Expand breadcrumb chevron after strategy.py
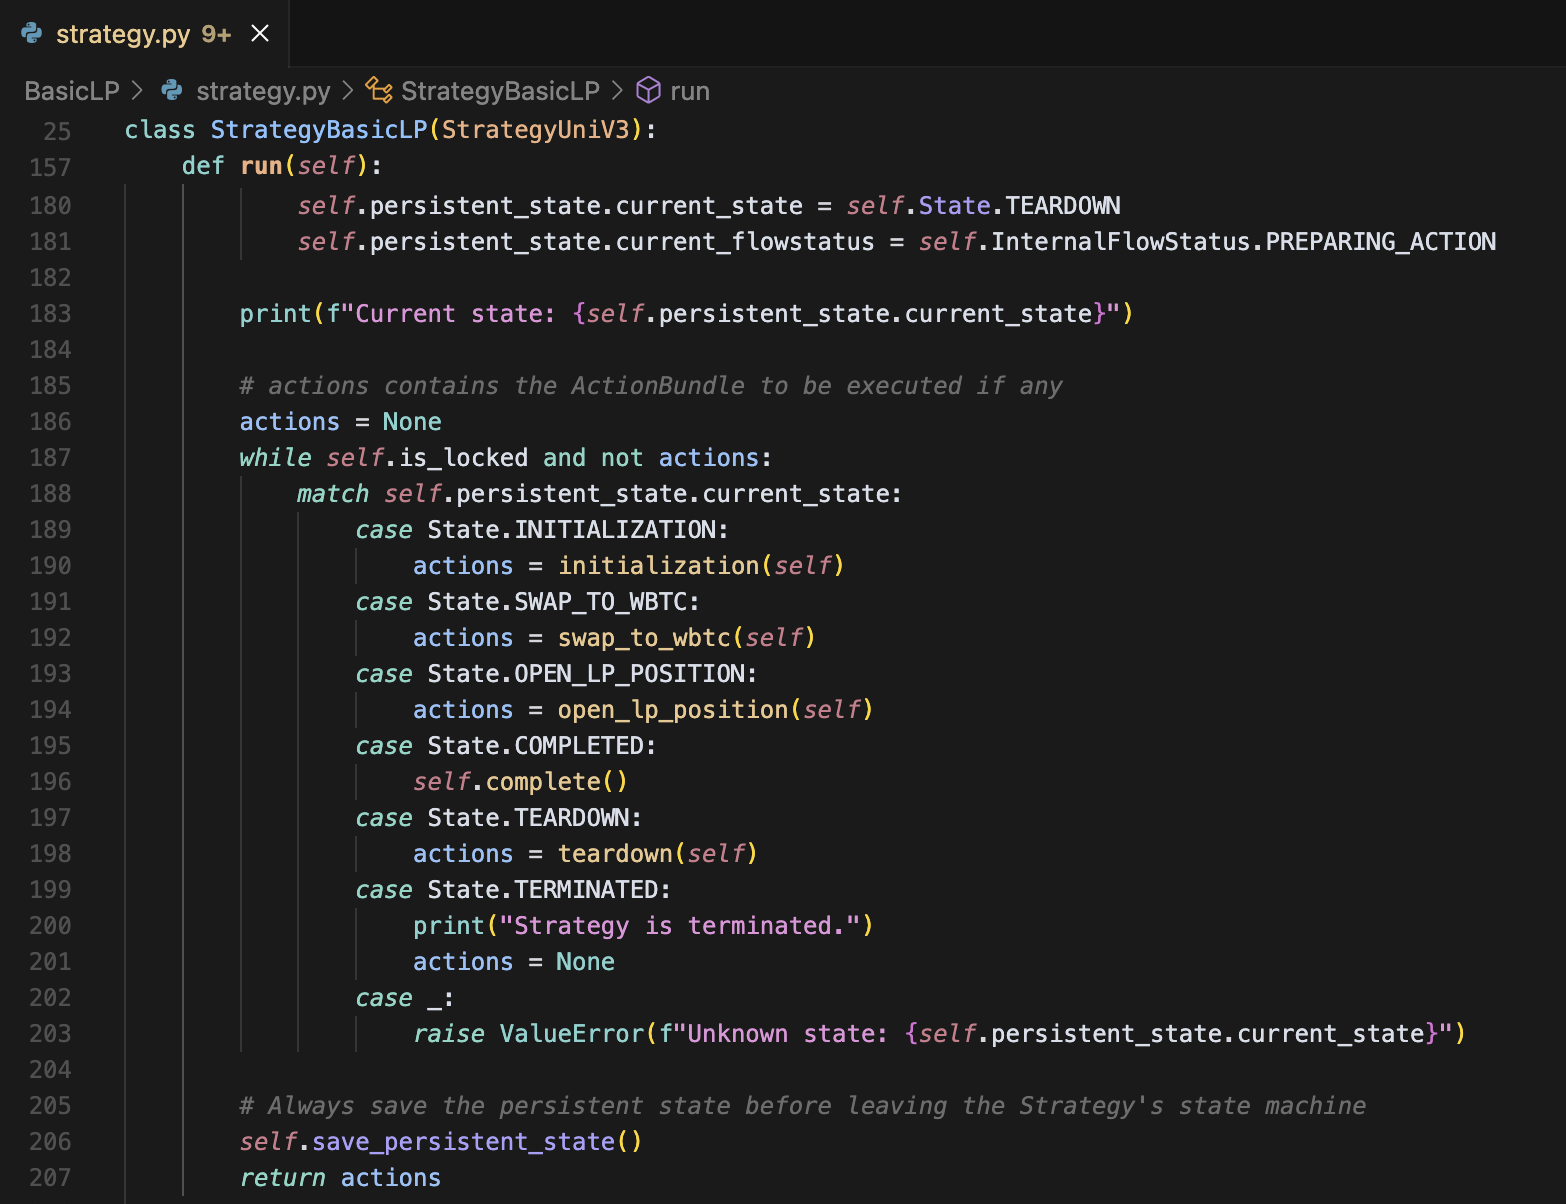This screenshot has height=1204, width=1566. click(348, 91)
